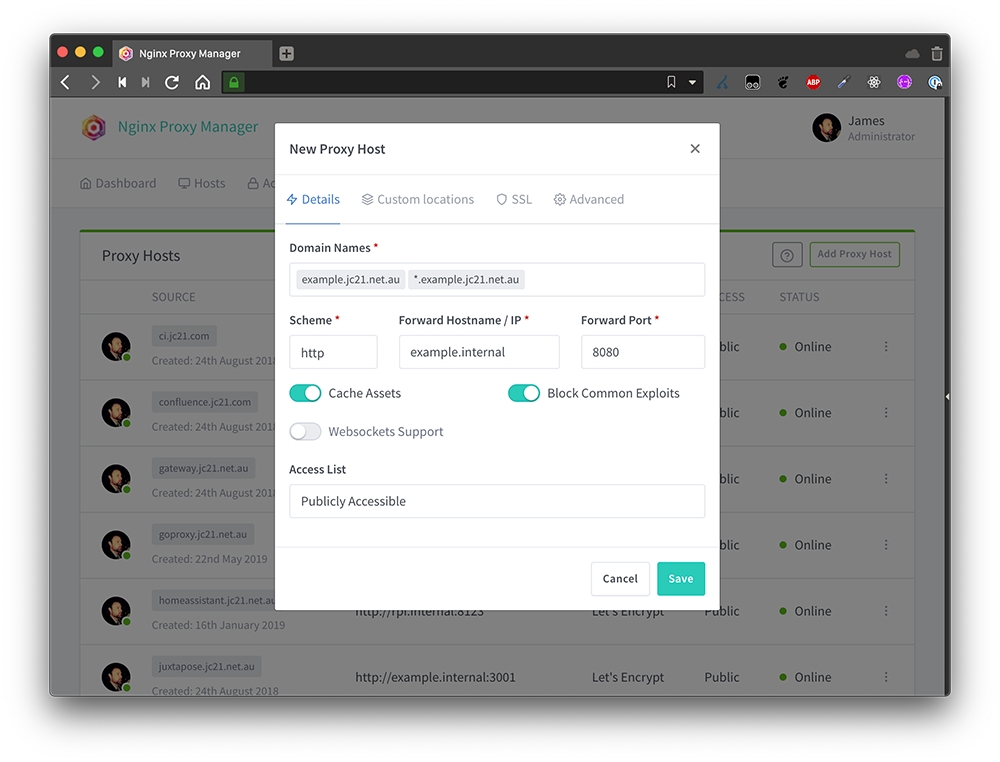Close the New Proxy Host dialog
This screenshot has width=1000, height=762.
[x=695, y=149]
